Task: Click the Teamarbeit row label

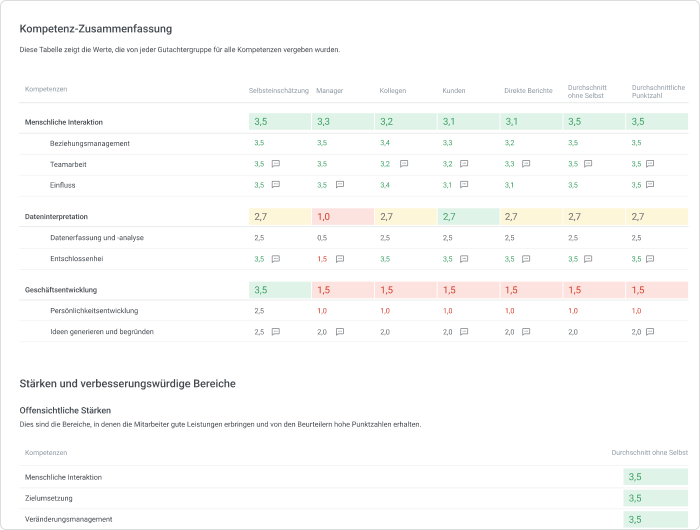Action: (68, 164)
